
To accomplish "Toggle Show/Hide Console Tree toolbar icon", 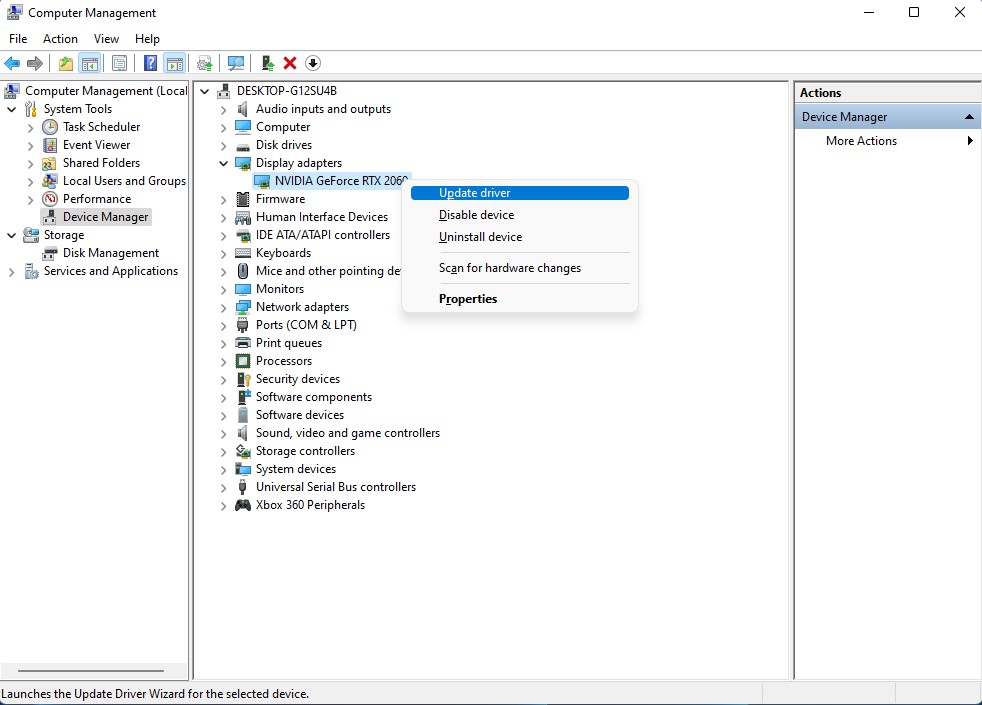I will [x=90, y=63].
